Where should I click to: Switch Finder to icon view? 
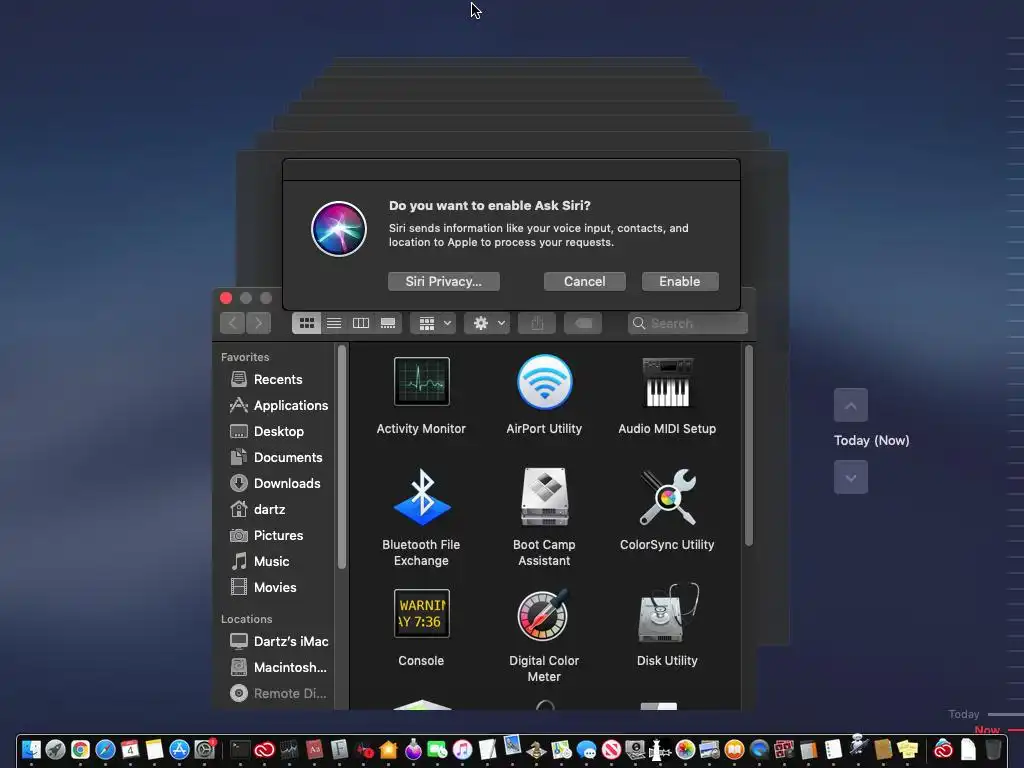click(306, 323)
